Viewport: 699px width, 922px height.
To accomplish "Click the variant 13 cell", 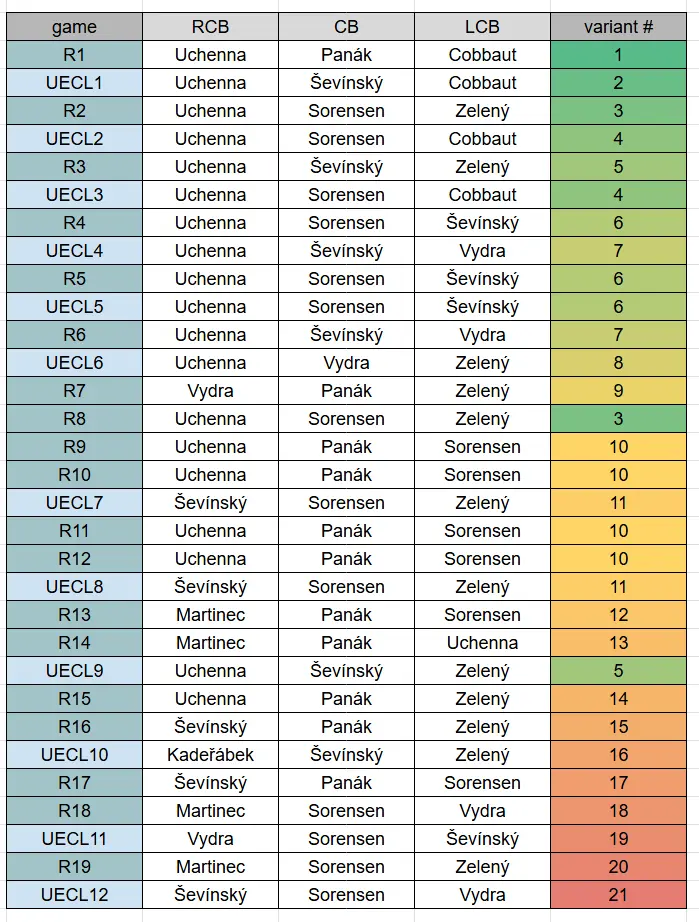I will pos(618,643).
